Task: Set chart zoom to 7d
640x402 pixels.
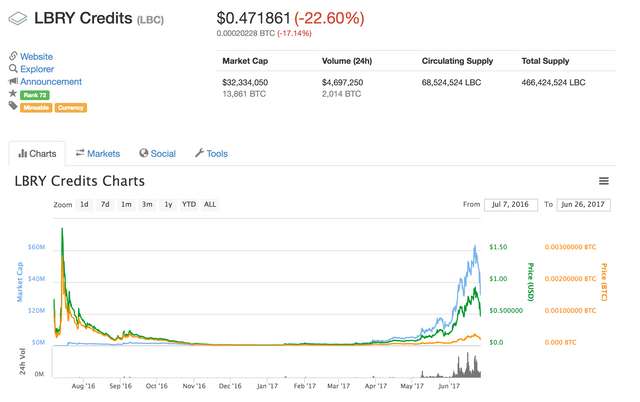Action: point(105,204)
